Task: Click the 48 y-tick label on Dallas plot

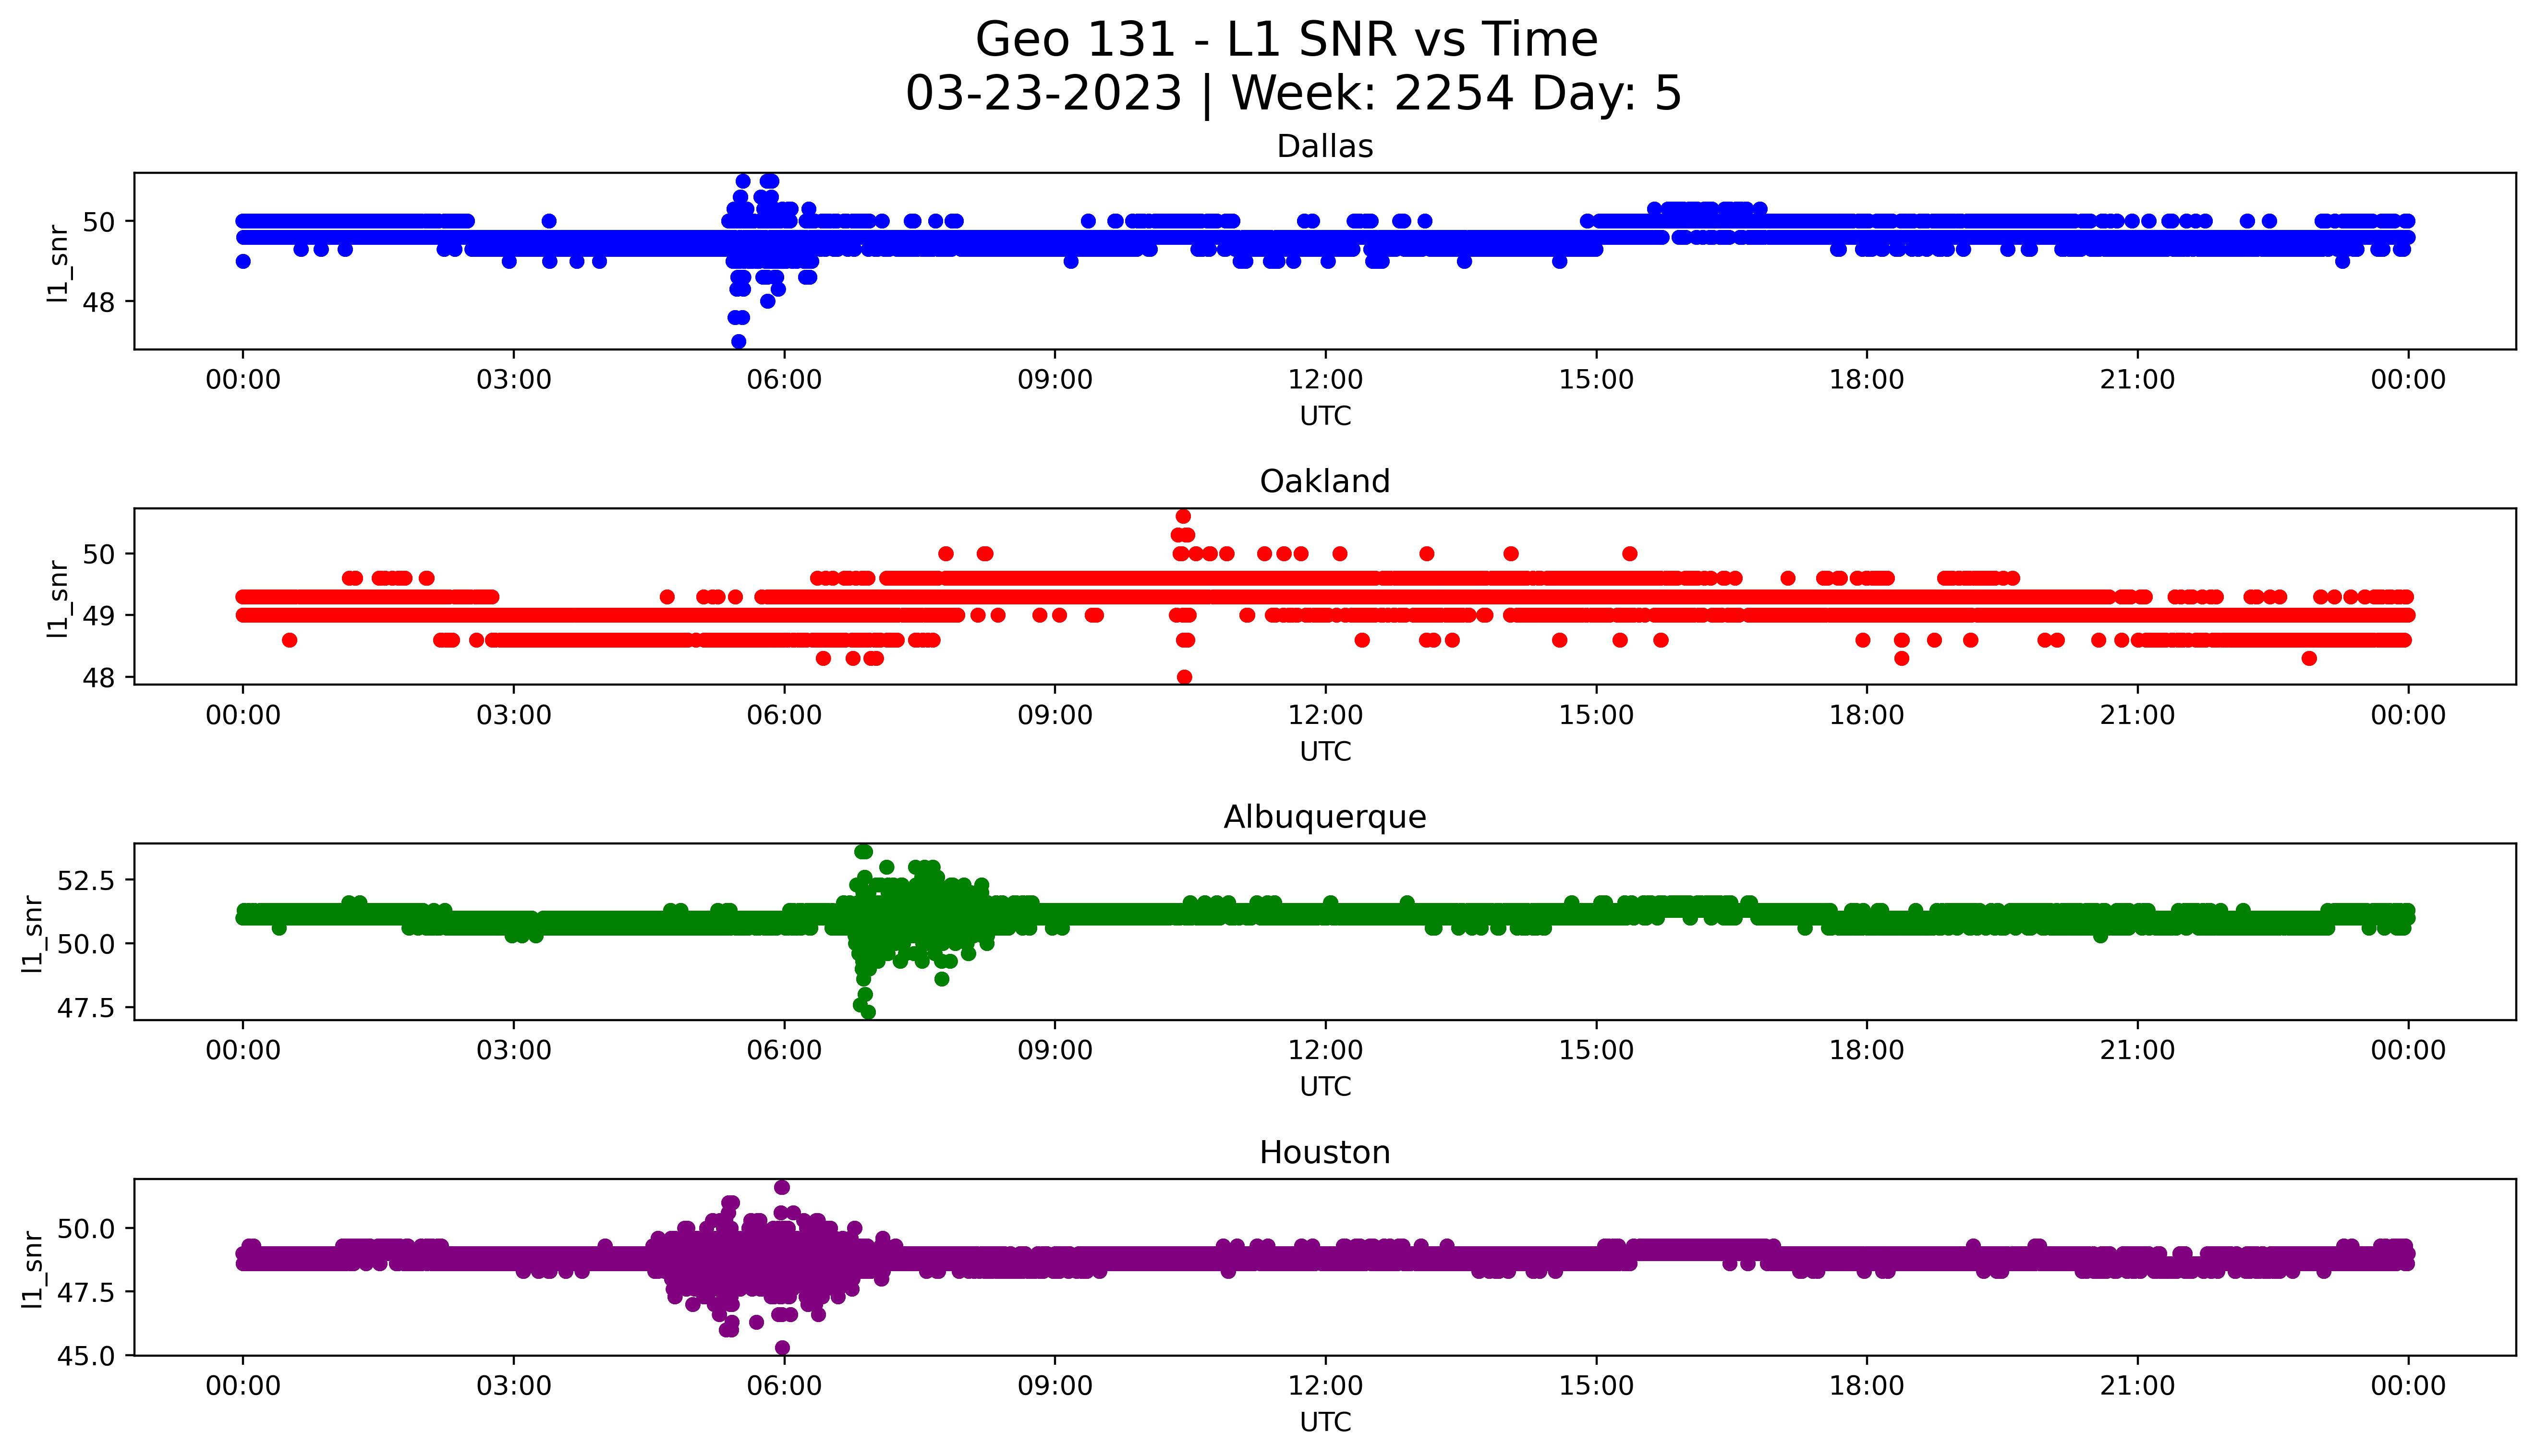Action: pyautogui.click(x=100, y=302)
